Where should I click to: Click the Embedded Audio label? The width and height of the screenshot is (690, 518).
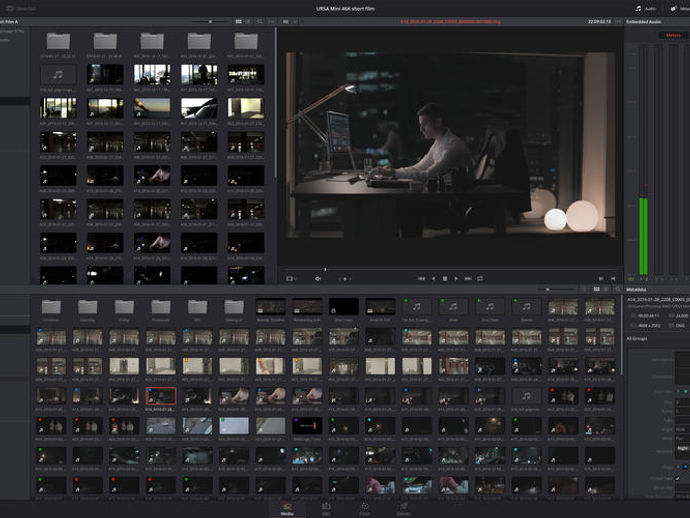point(644,22)
